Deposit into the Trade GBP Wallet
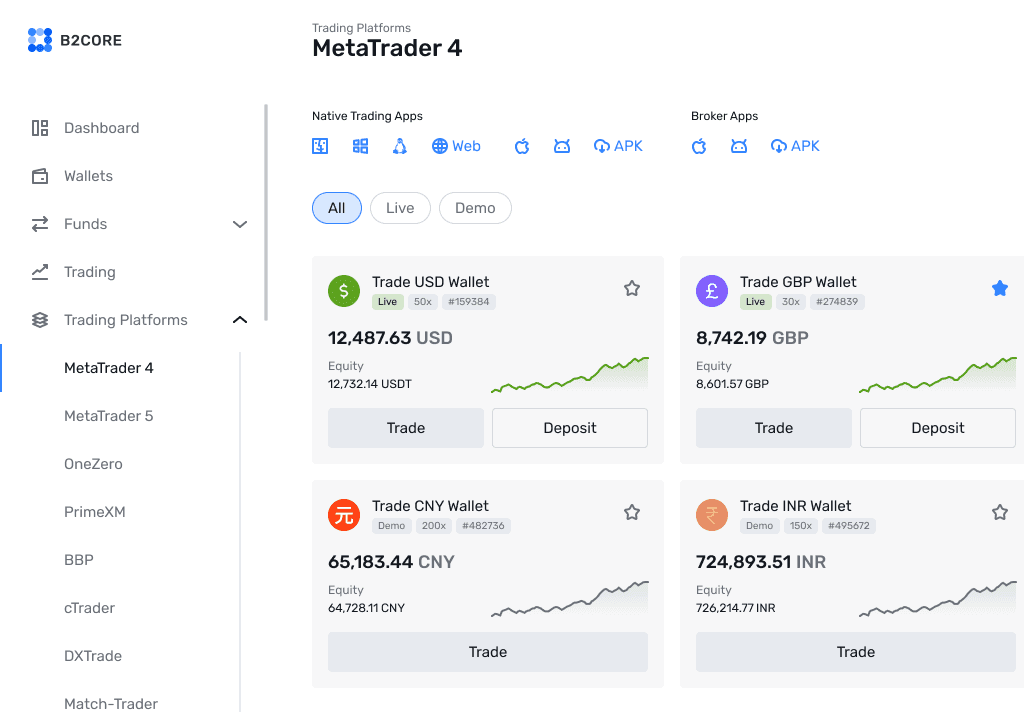Image resolution: width=1024 pixels, height=717 pixels. pos(937,427)
